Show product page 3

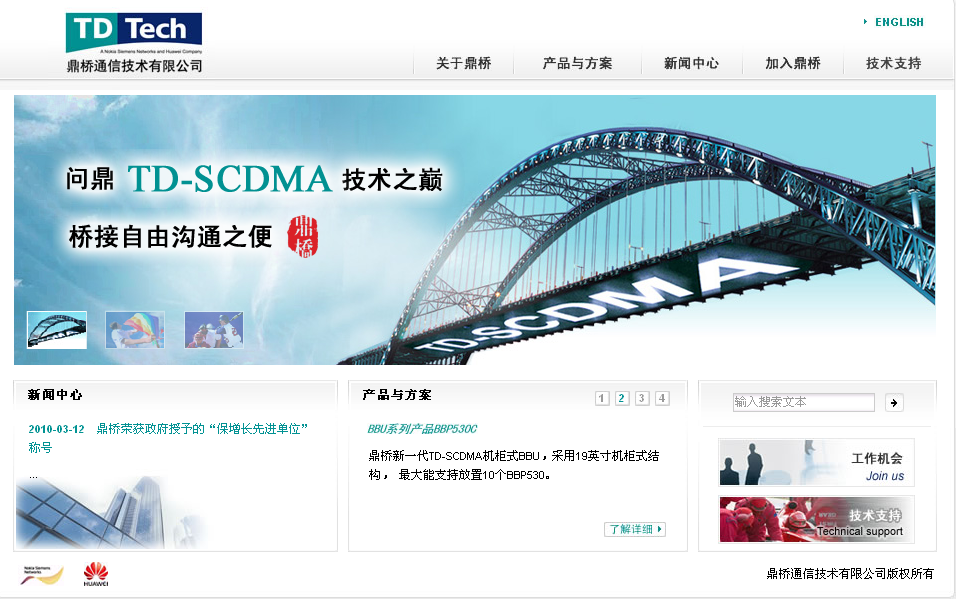coord(642,398)
